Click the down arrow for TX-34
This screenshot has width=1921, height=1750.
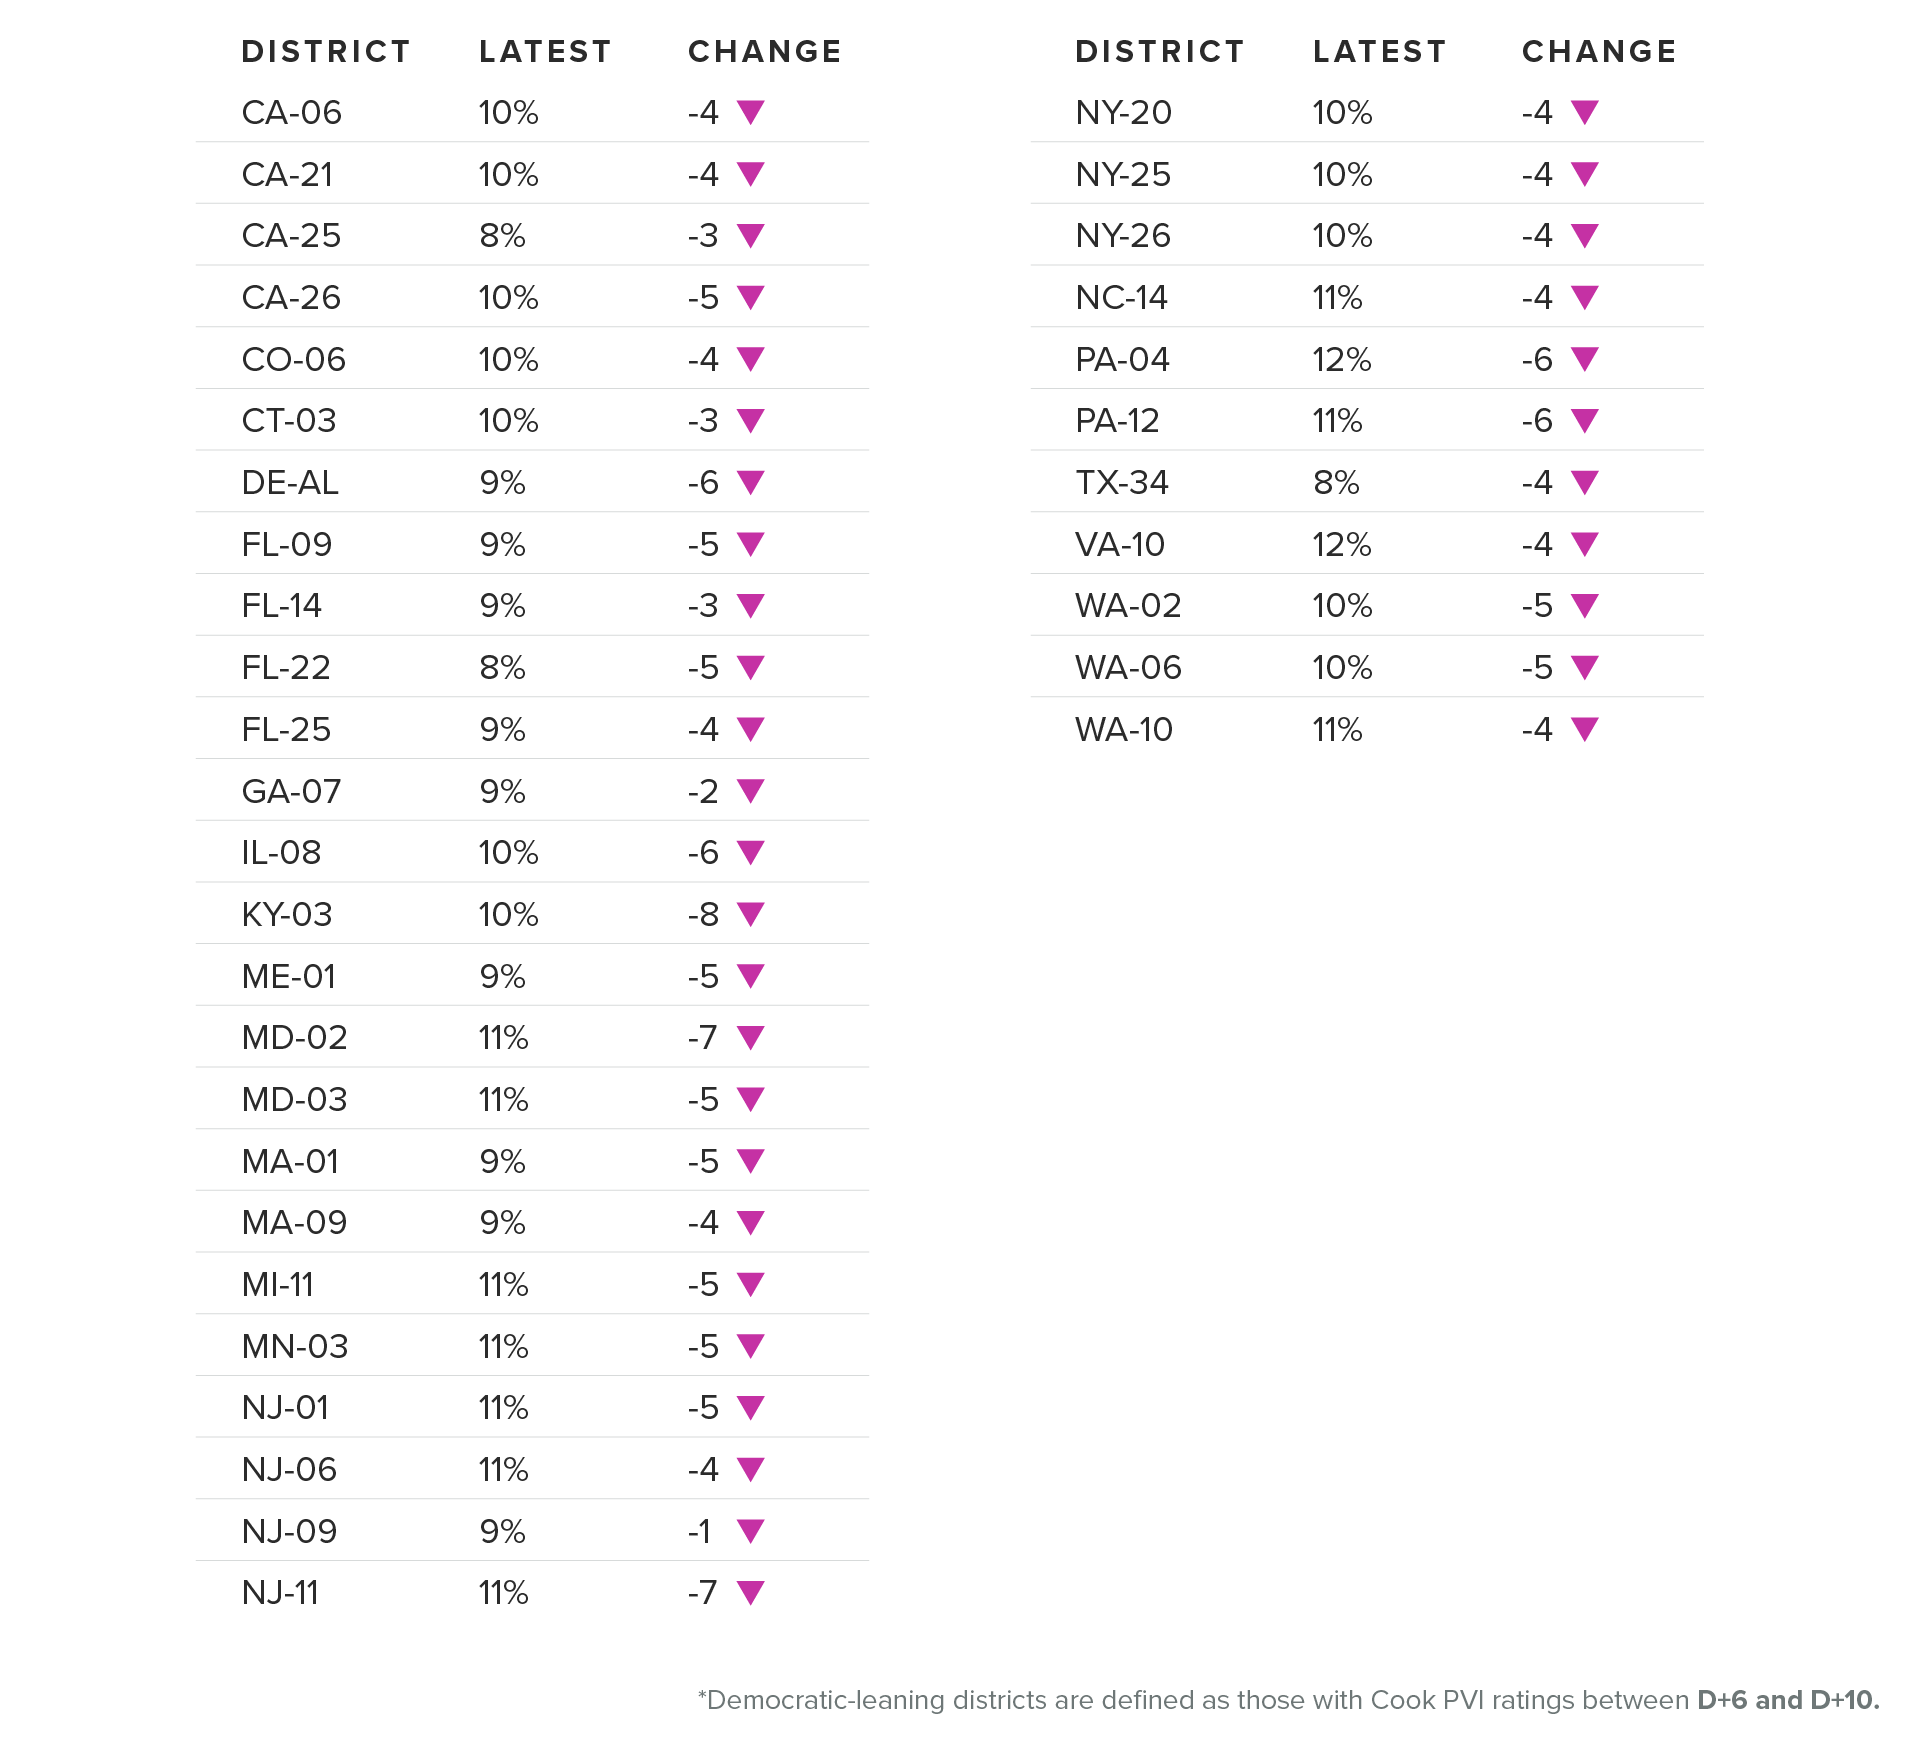click(1584, 482)
